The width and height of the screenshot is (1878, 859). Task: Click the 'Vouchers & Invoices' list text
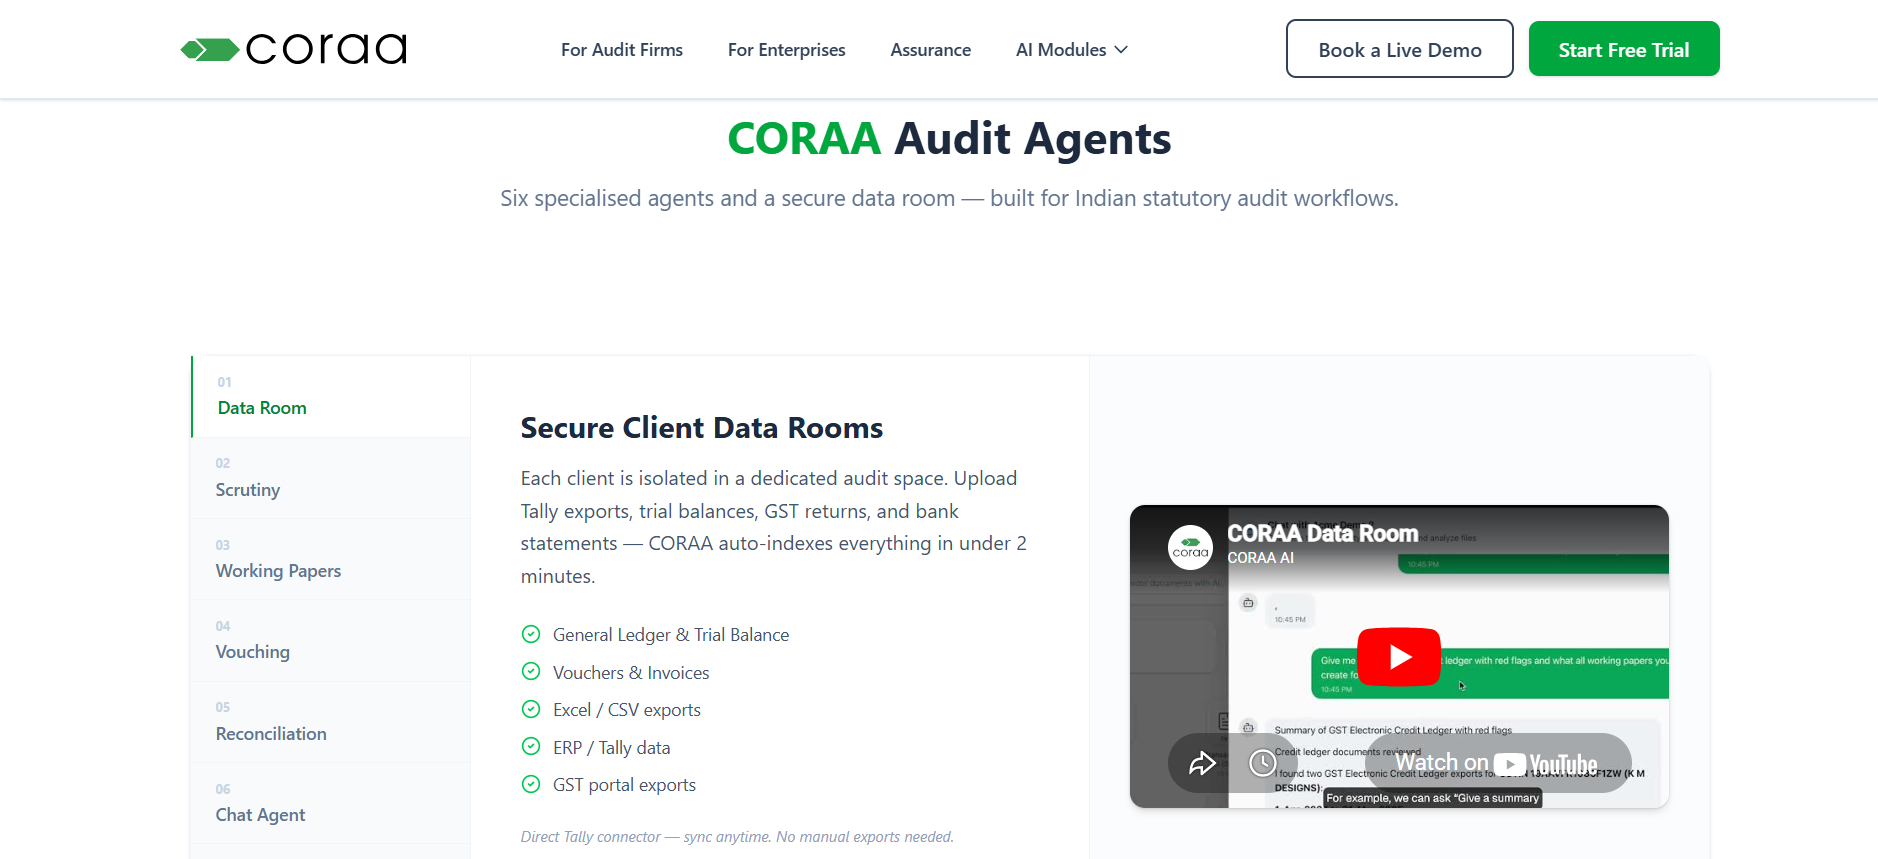click(x=631, y=673)
